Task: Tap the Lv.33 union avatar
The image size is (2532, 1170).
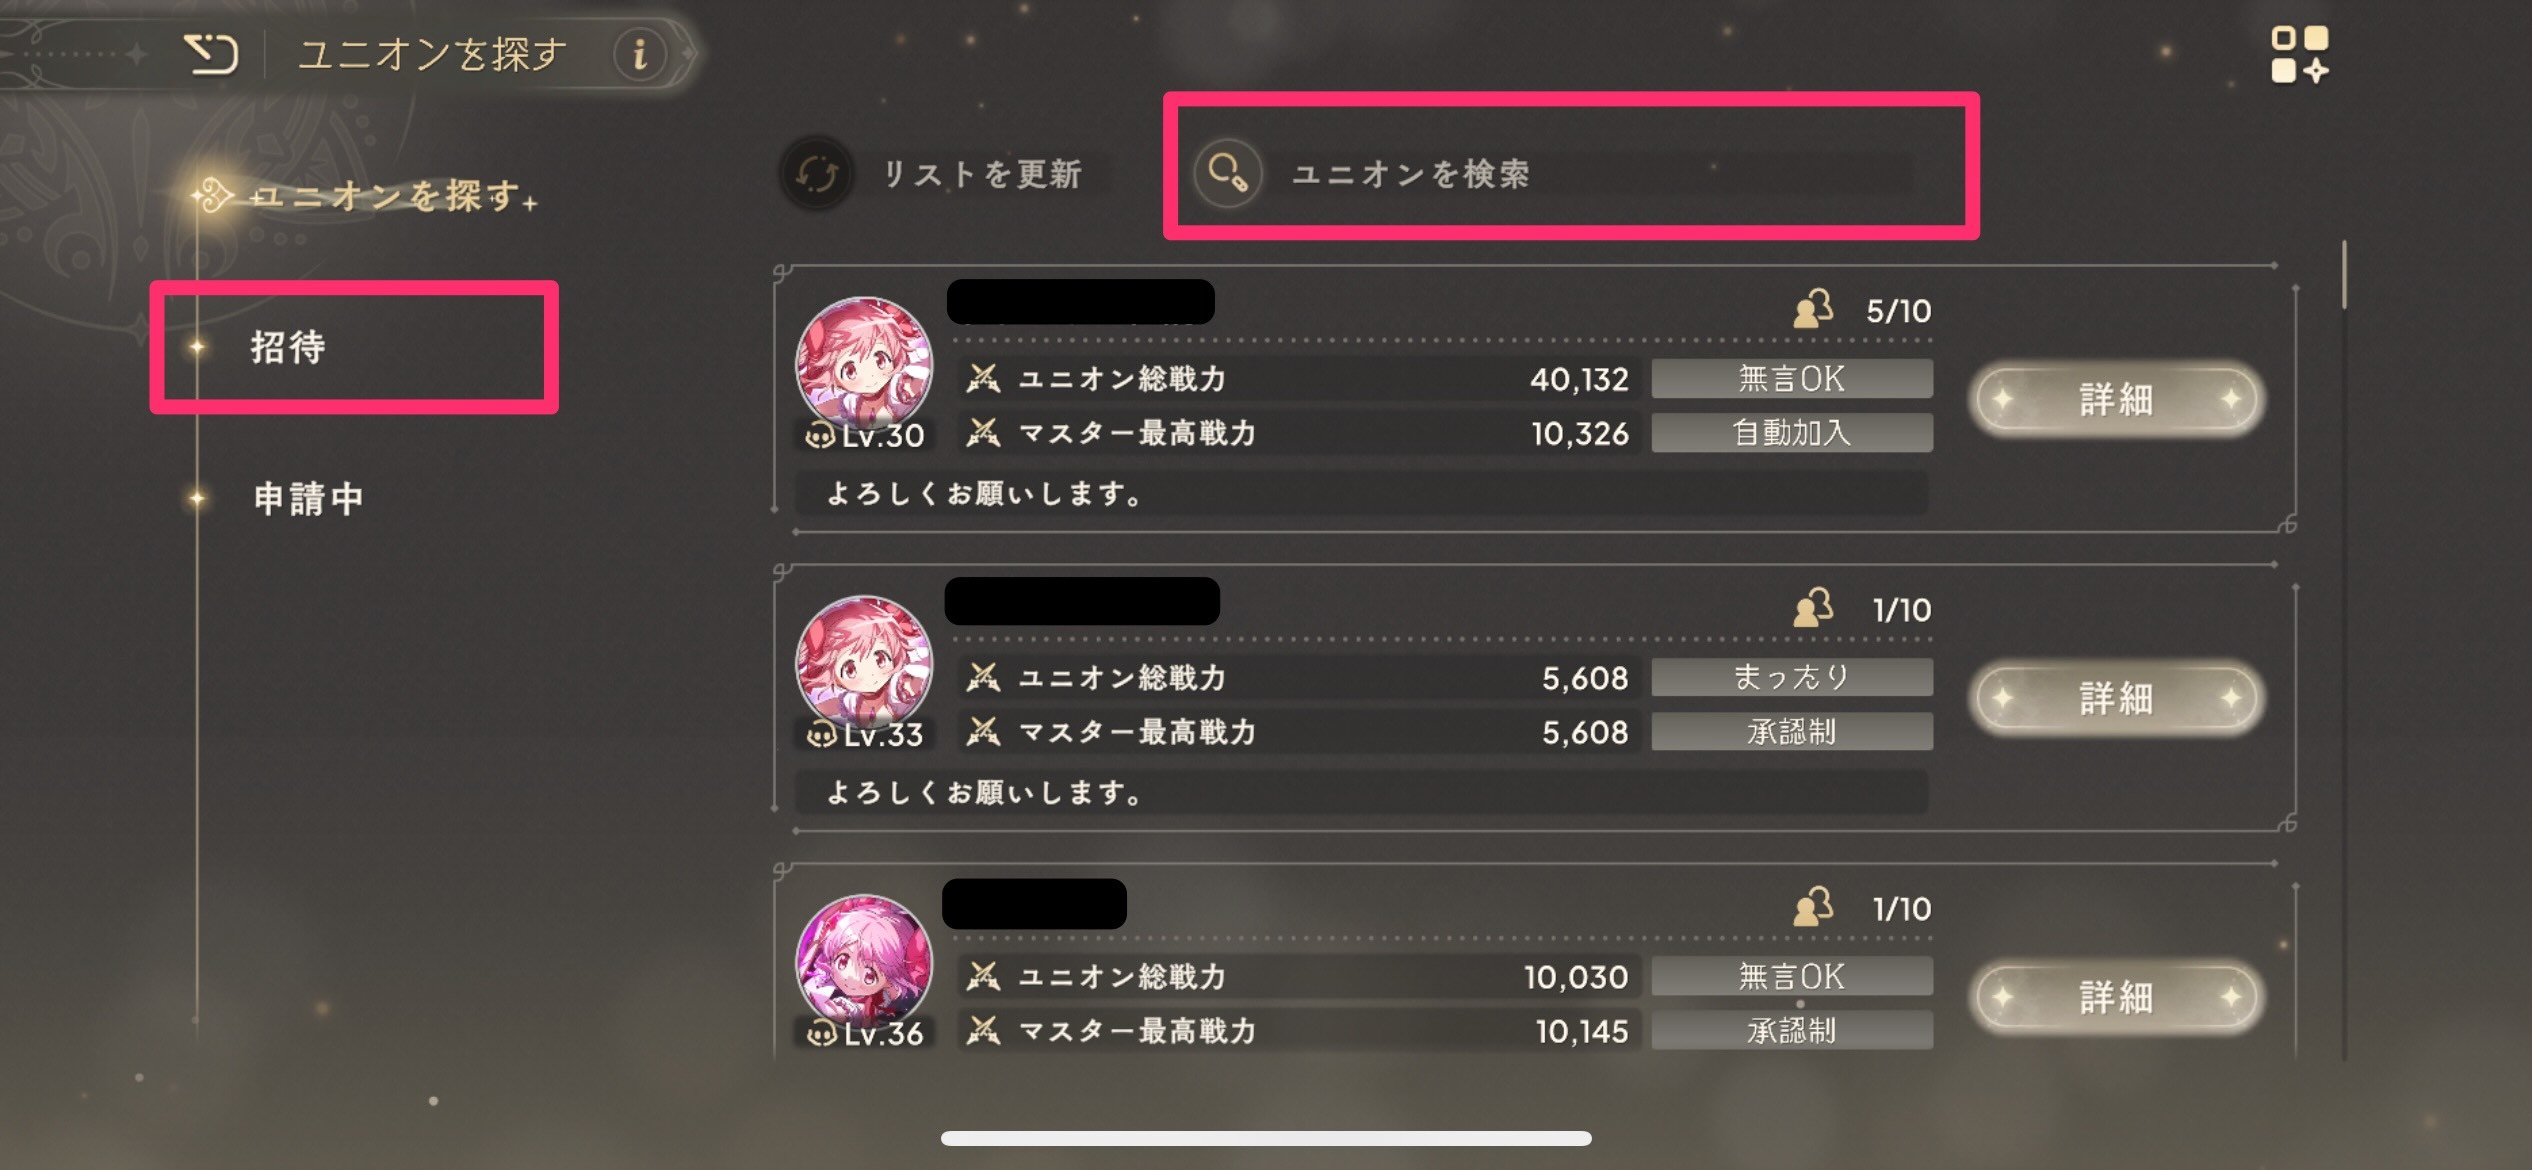Action: (864, 664)
